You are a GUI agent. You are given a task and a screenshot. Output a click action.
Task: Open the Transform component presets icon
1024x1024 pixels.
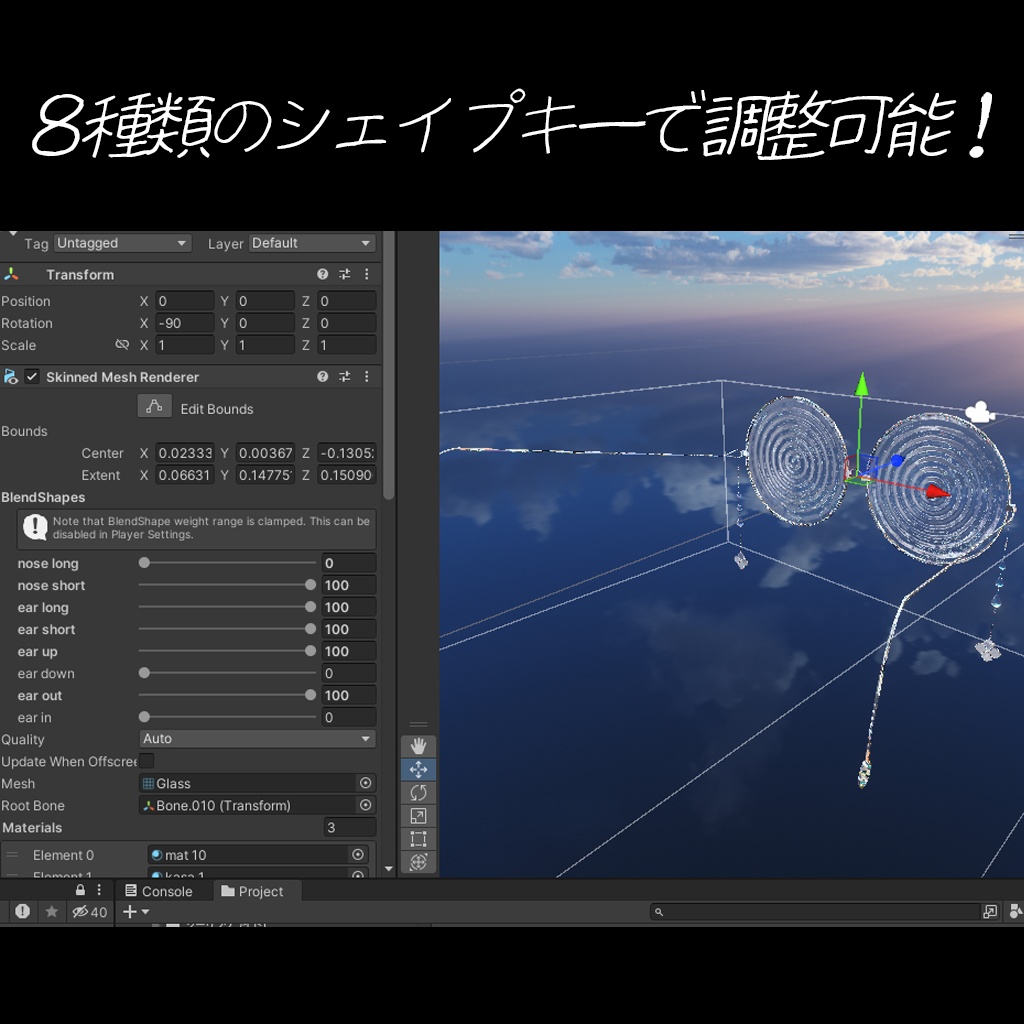344,273
